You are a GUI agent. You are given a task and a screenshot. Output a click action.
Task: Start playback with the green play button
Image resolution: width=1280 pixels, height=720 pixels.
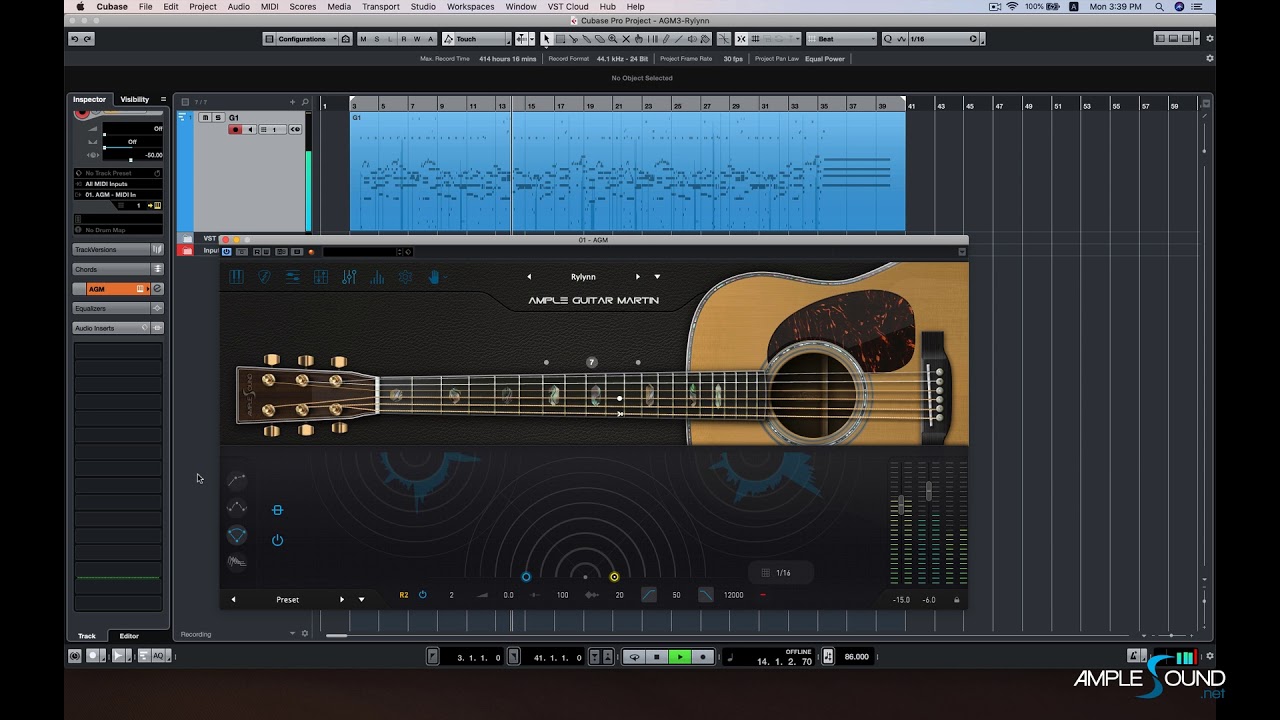point(679,657)
